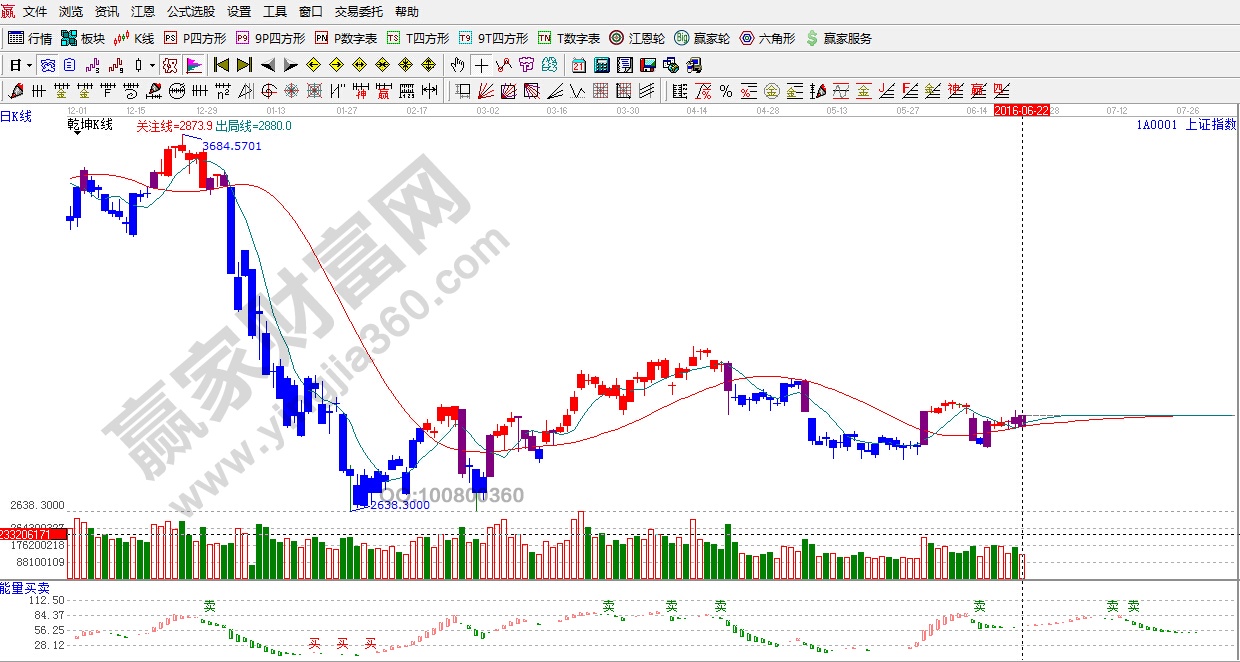
Task: Click the red floppy disk save icon
Action: 648,65
